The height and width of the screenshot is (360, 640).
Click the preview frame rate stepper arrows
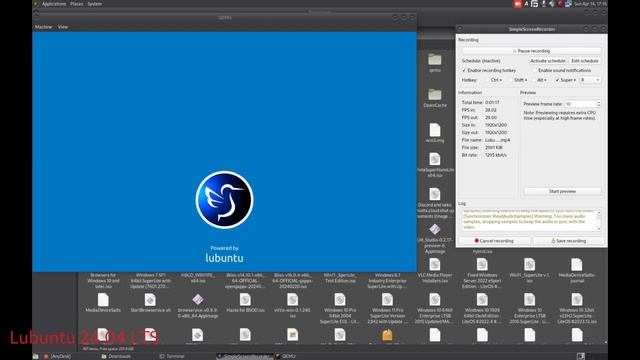(x=598, y=104)
